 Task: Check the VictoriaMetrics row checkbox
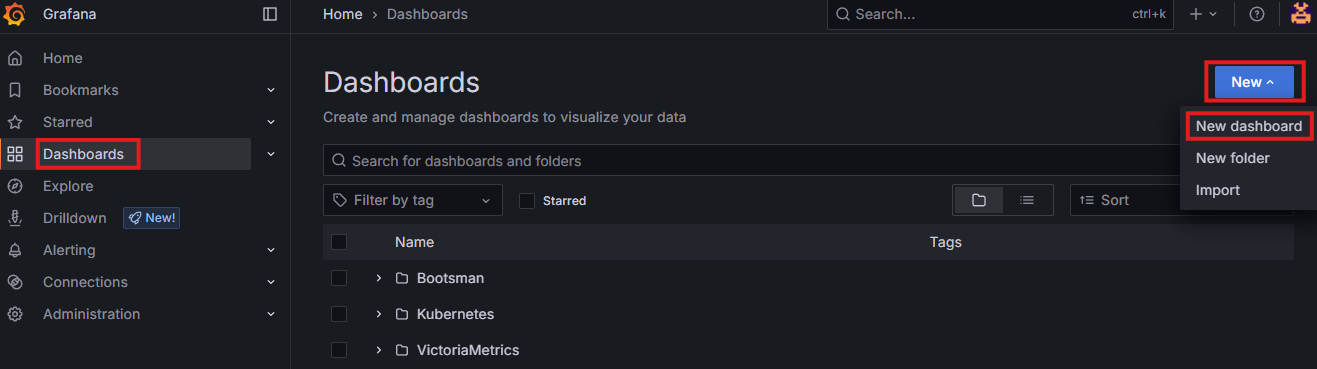tap(339, 350)
